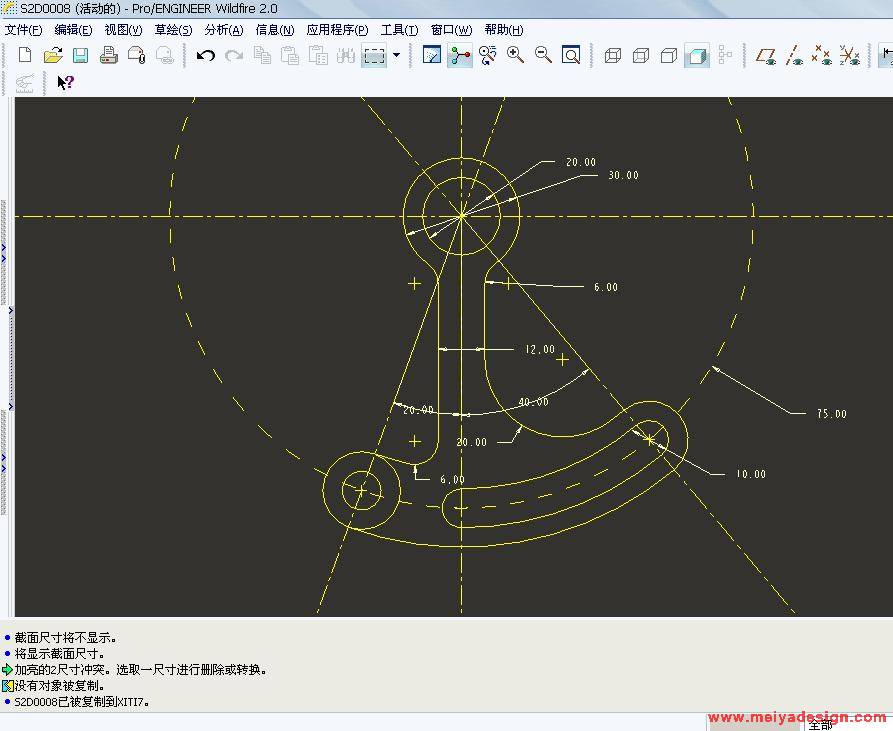The image size is (893, 731).
Task: Switch to No Hidden display mode
Action: (x=669, y=55)
